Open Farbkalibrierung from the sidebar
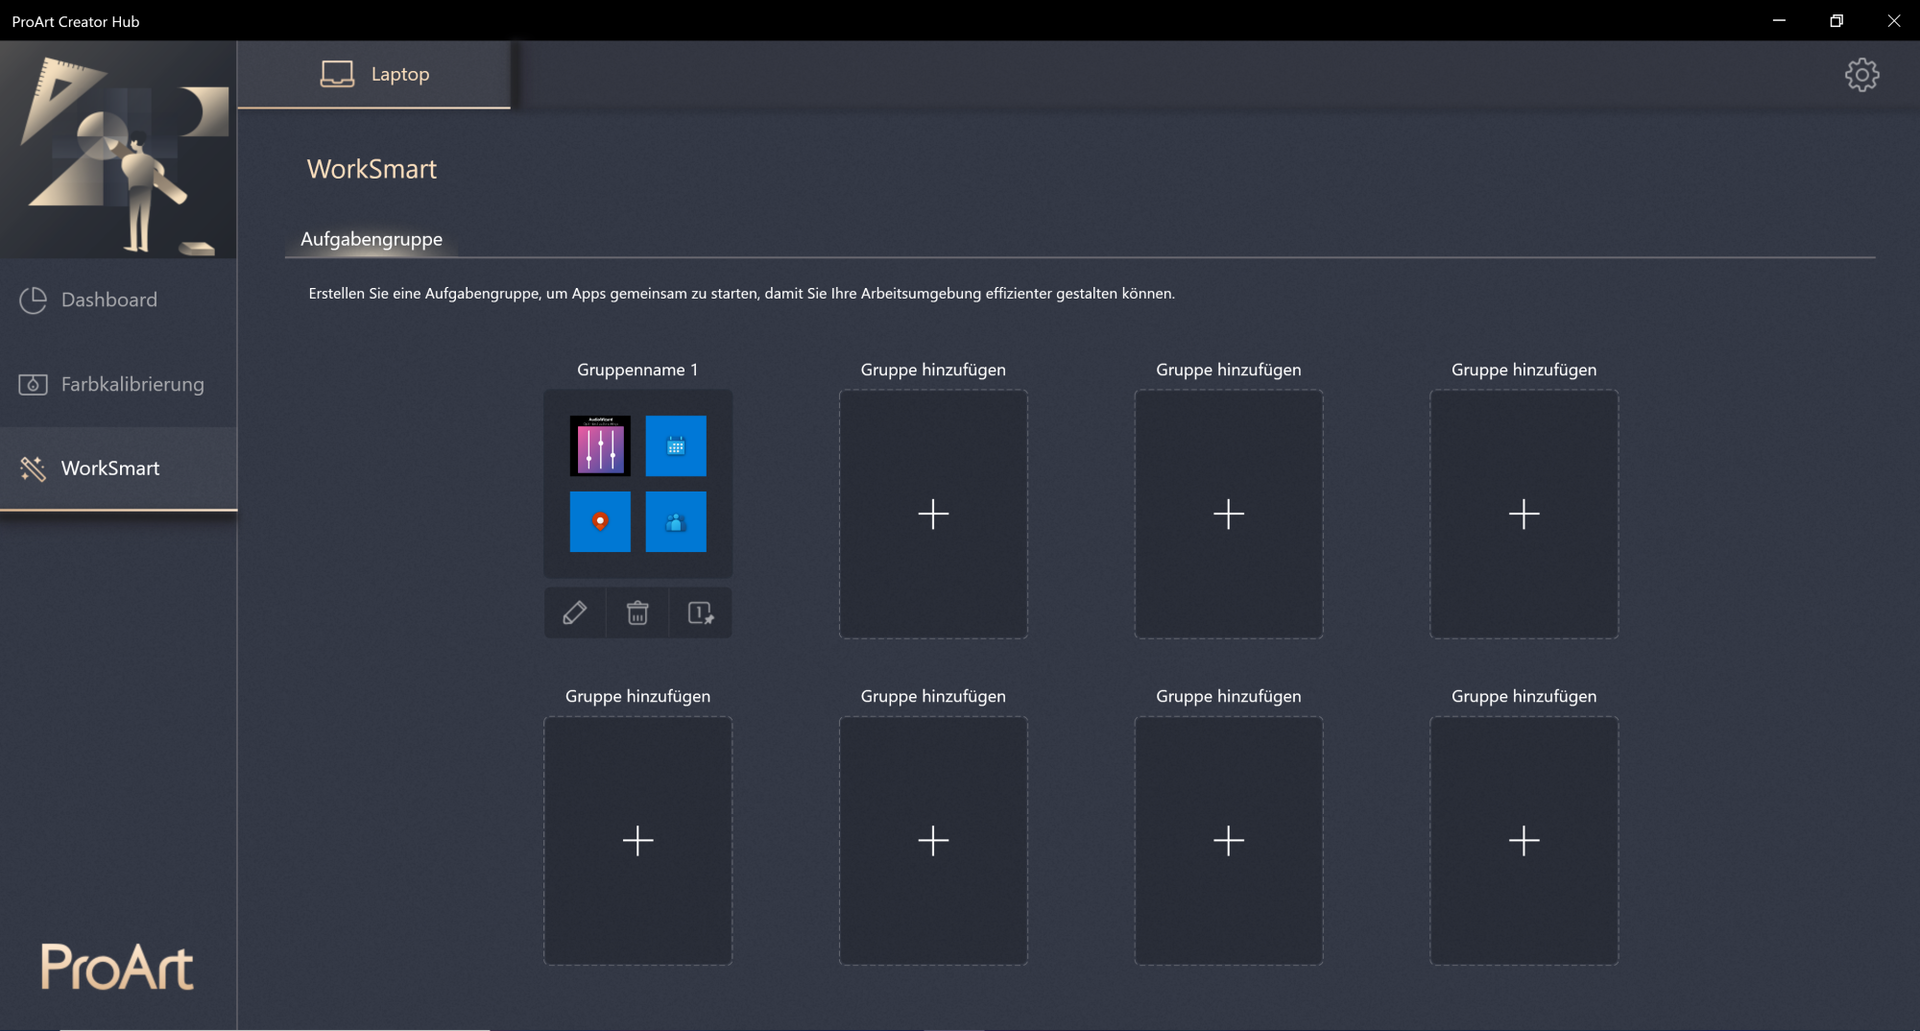The height and width of the screenshot is (1031, 1920). (x=118, y=384)
